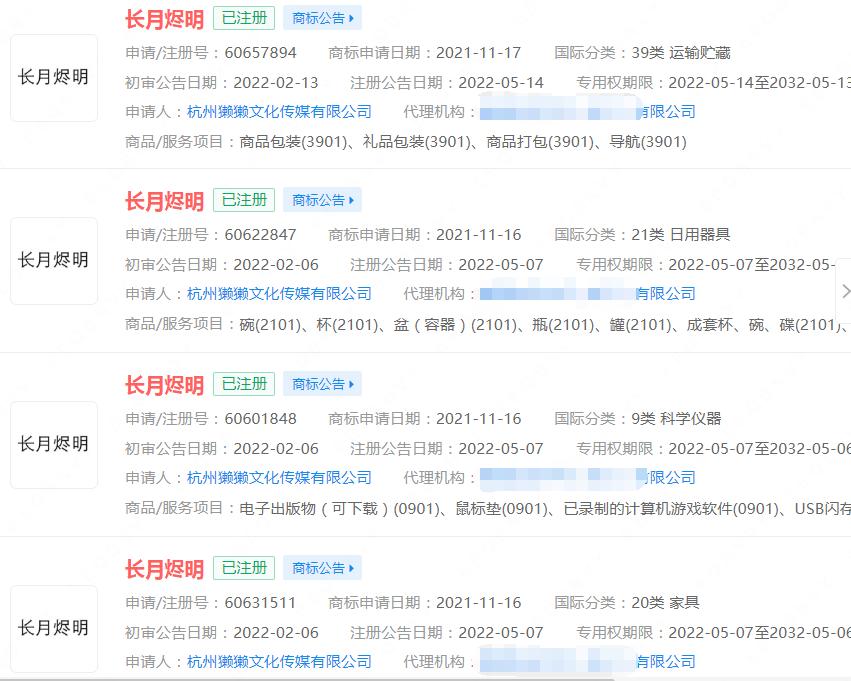Click 长月烬明 title of the 21类 日用器具 entry

pyautogui.click(x=164, y=201)
